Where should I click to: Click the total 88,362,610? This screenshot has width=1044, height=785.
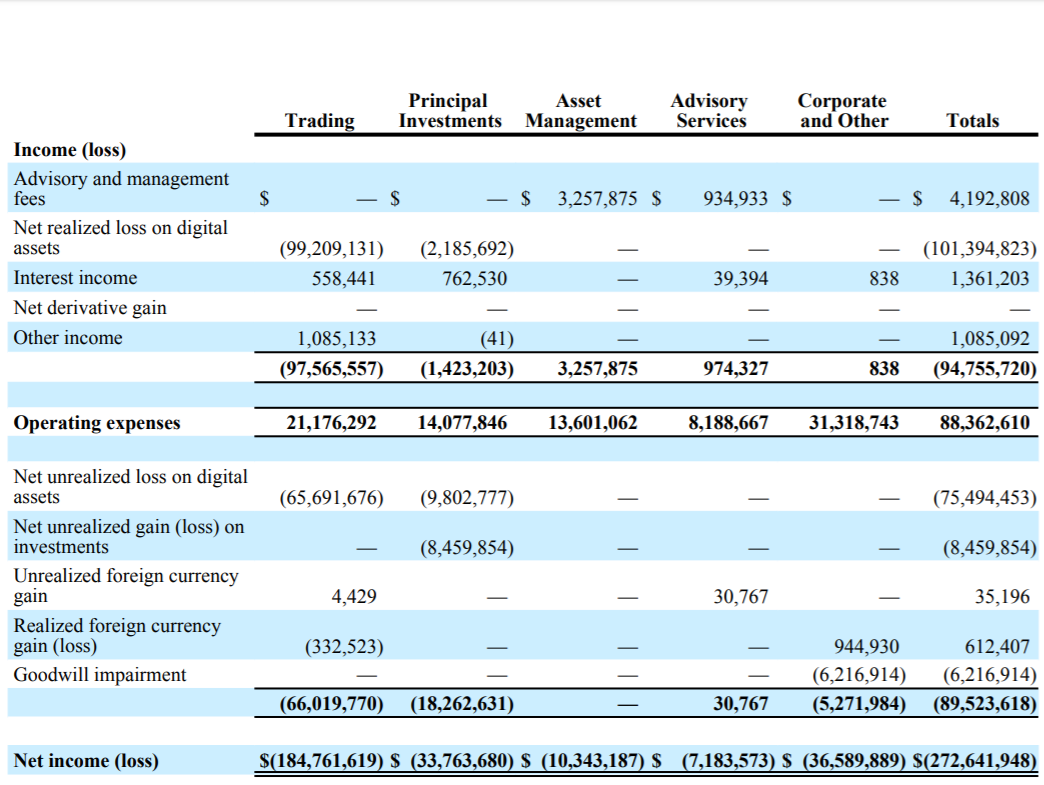(x=985, y=423)
